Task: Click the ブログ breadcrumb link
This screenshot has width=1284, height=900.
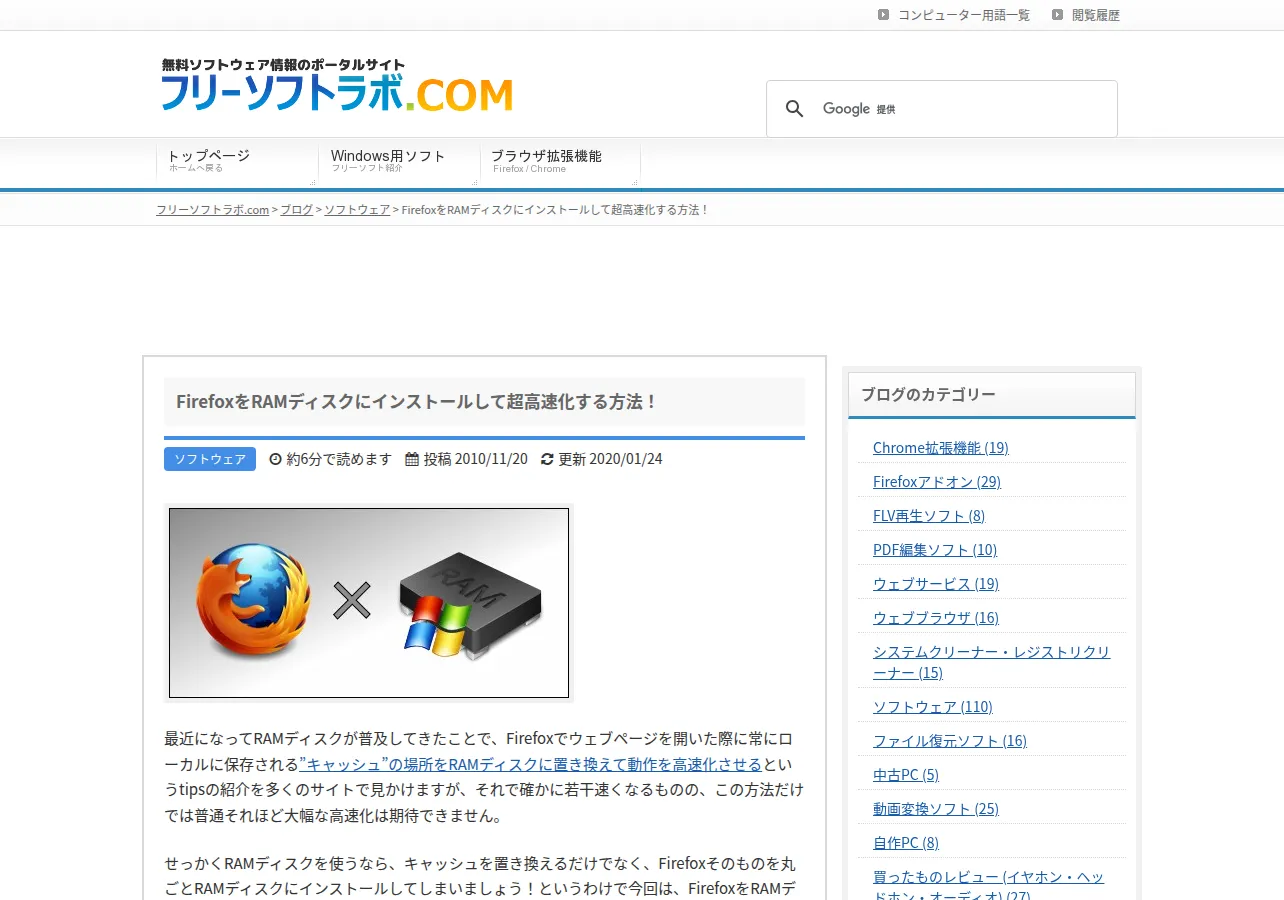Action: point(297,210)
